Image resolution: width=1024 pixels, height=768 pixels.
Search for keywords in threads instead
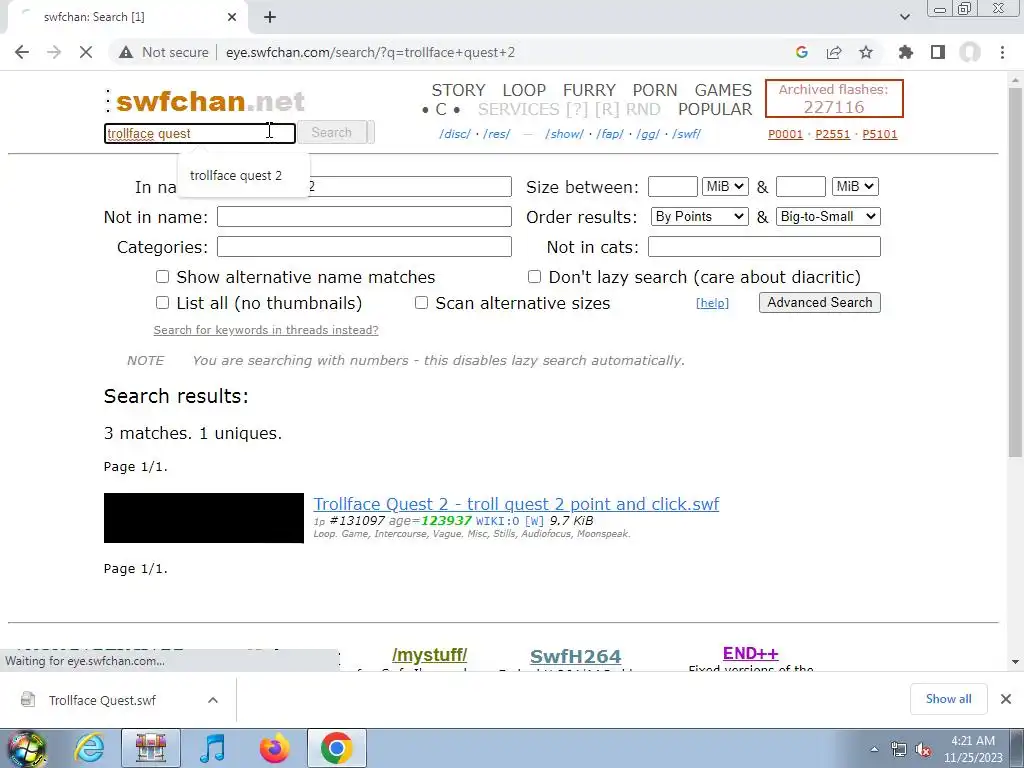coord(266,330)
